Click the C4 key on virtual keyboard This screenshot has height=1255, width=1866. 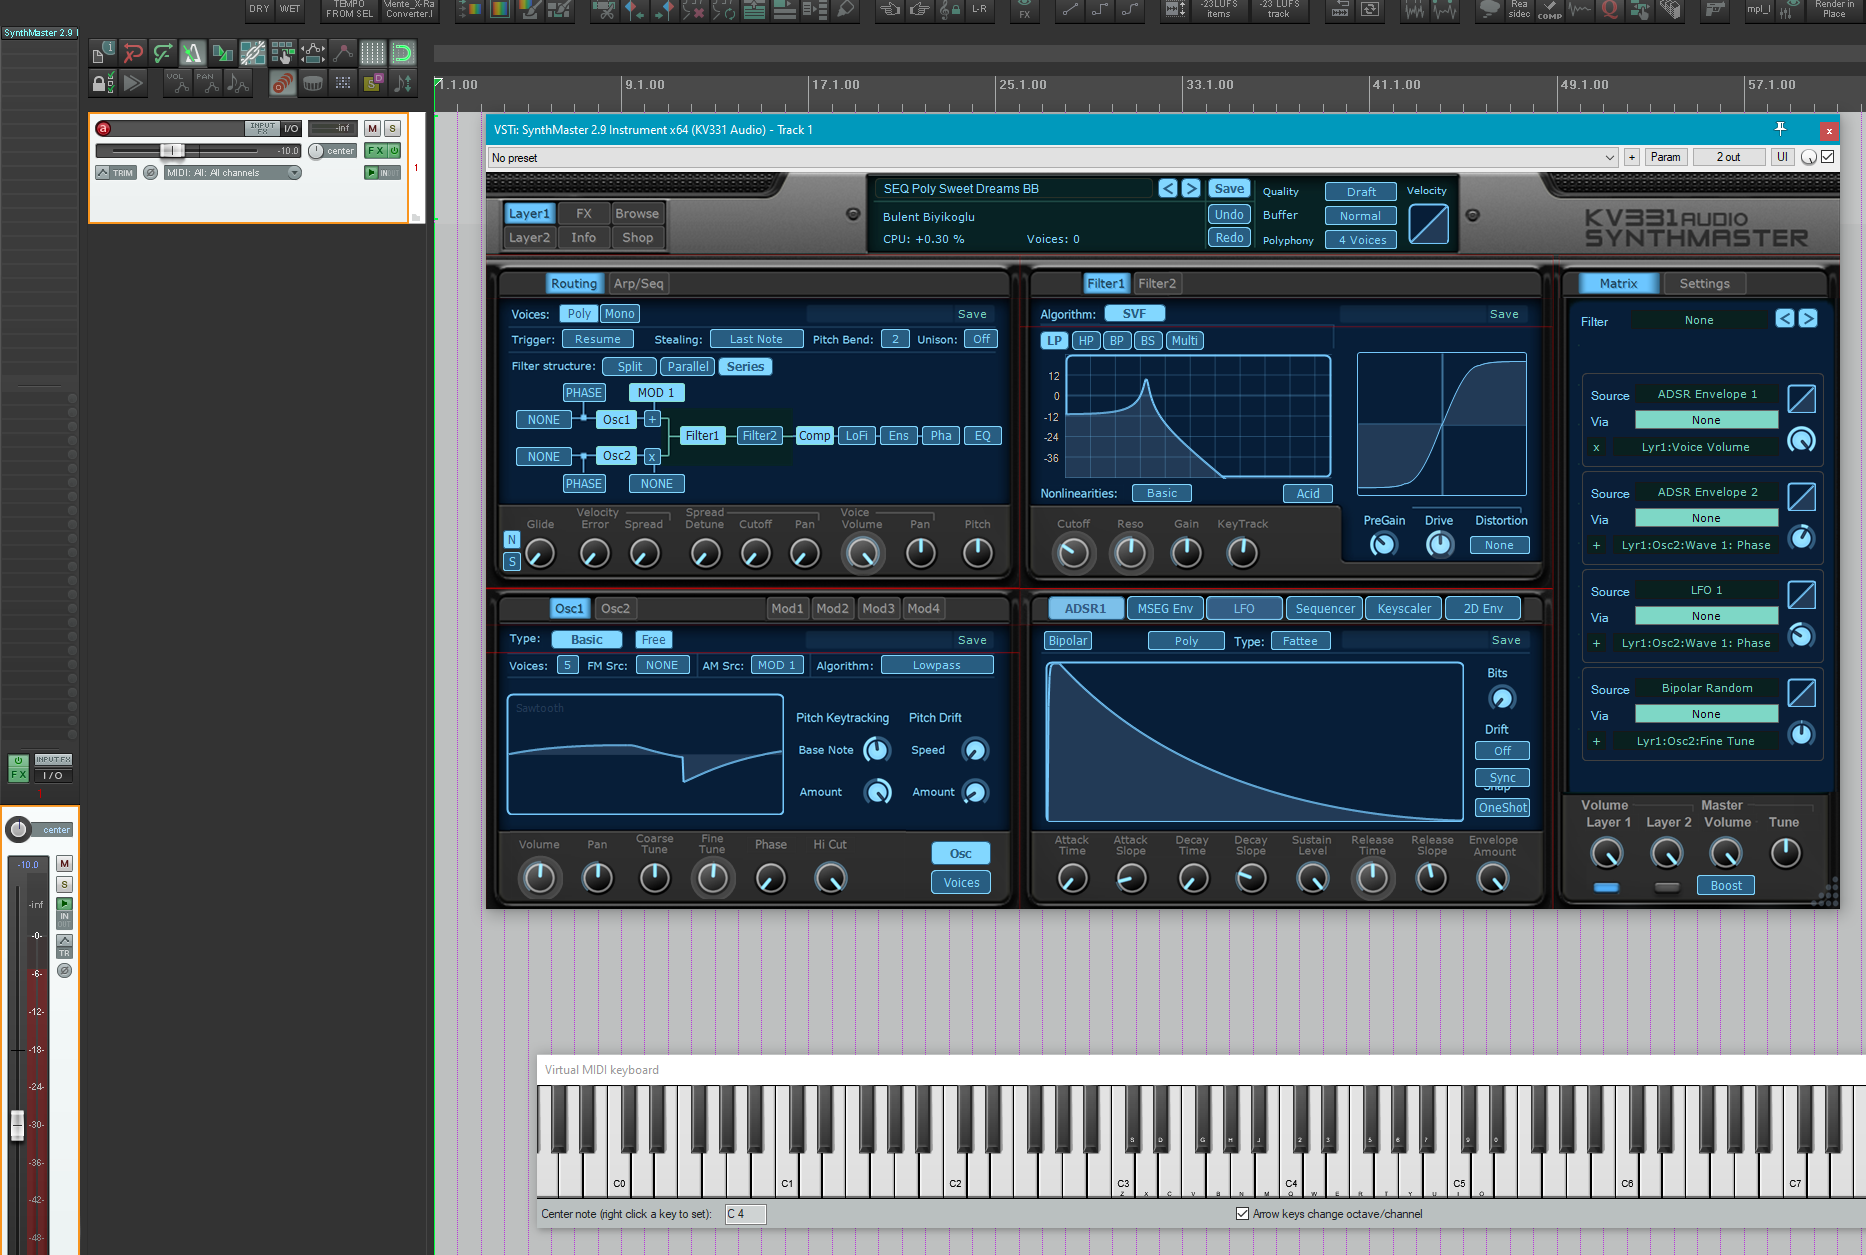coord(1291,1173)
